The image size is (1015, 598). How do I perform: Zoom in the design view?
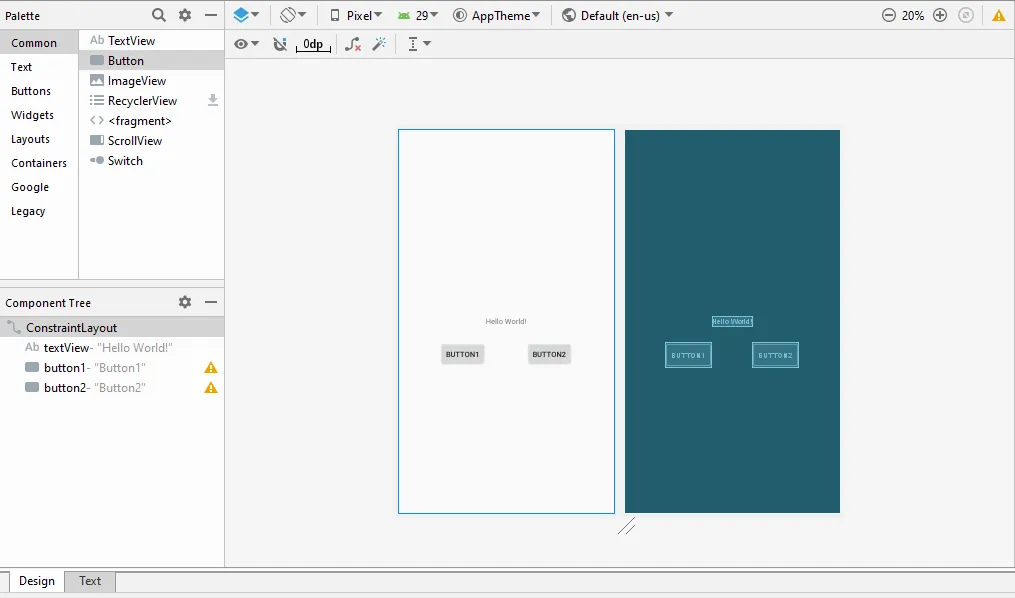coord(940,16)
